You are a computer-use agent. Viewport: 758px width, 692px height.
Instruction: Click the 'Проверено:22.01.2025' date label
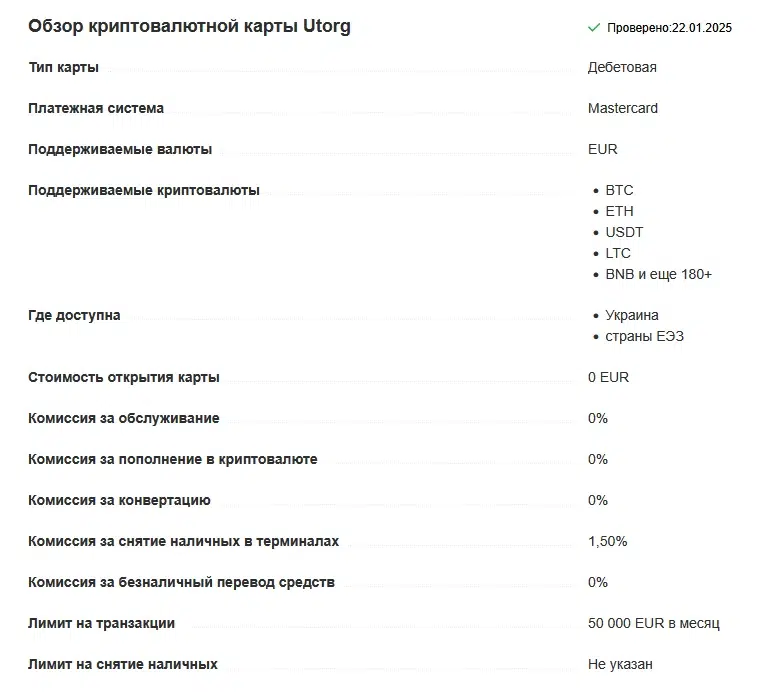tap(670, 28)
